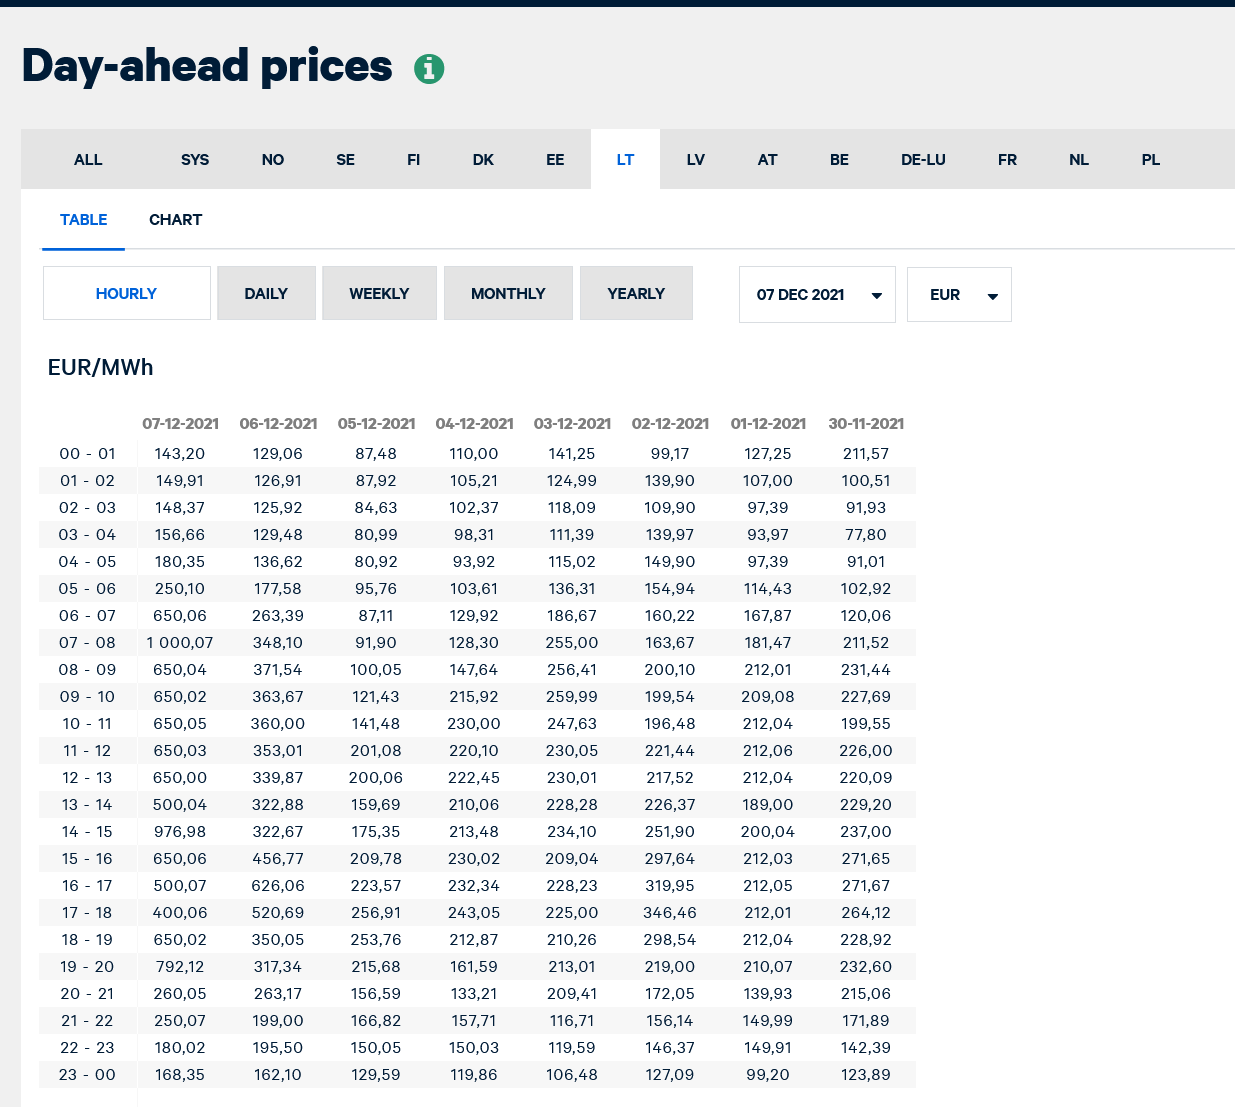Viewport: 1235px width, 1107px height.
Task: Click the 346,46 price cell
Action: tap(670, 913)
